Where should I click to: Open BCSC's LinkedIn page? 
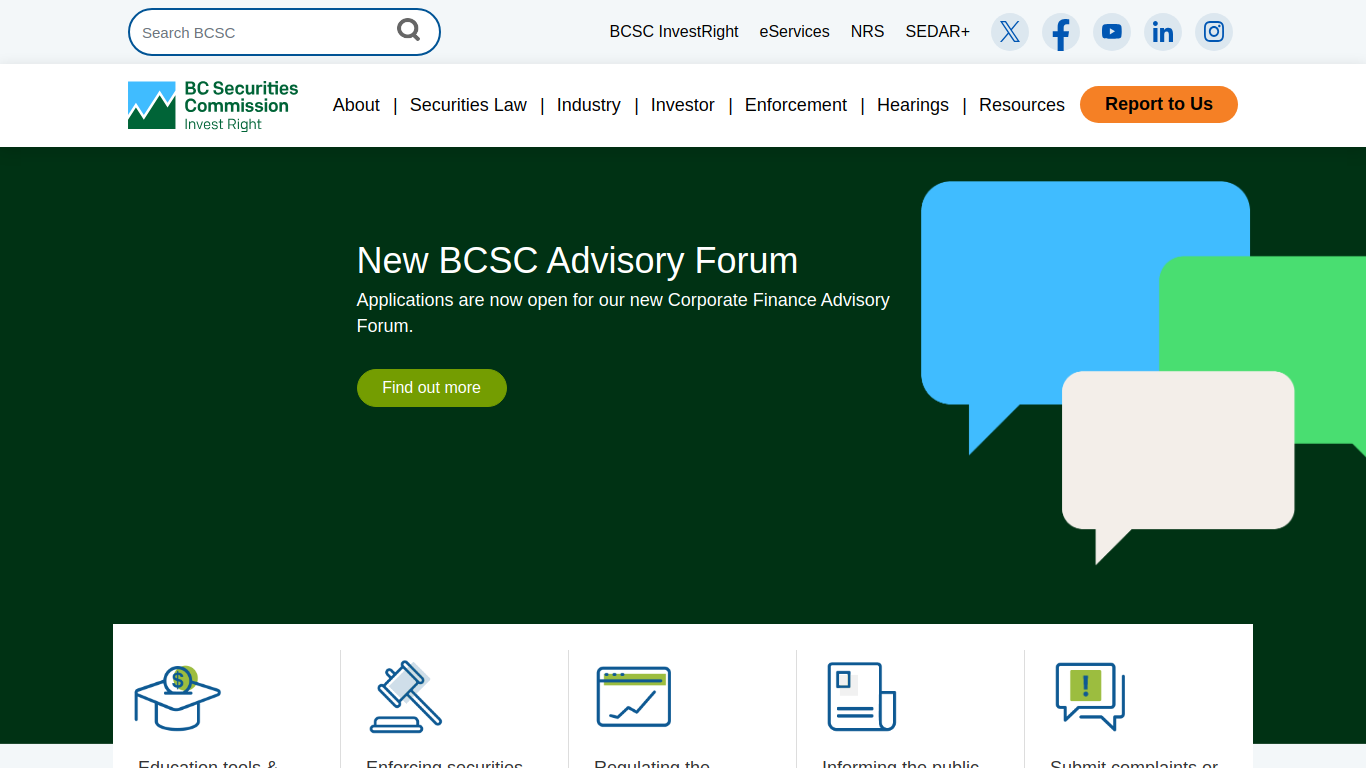(x=1163, y=32)
